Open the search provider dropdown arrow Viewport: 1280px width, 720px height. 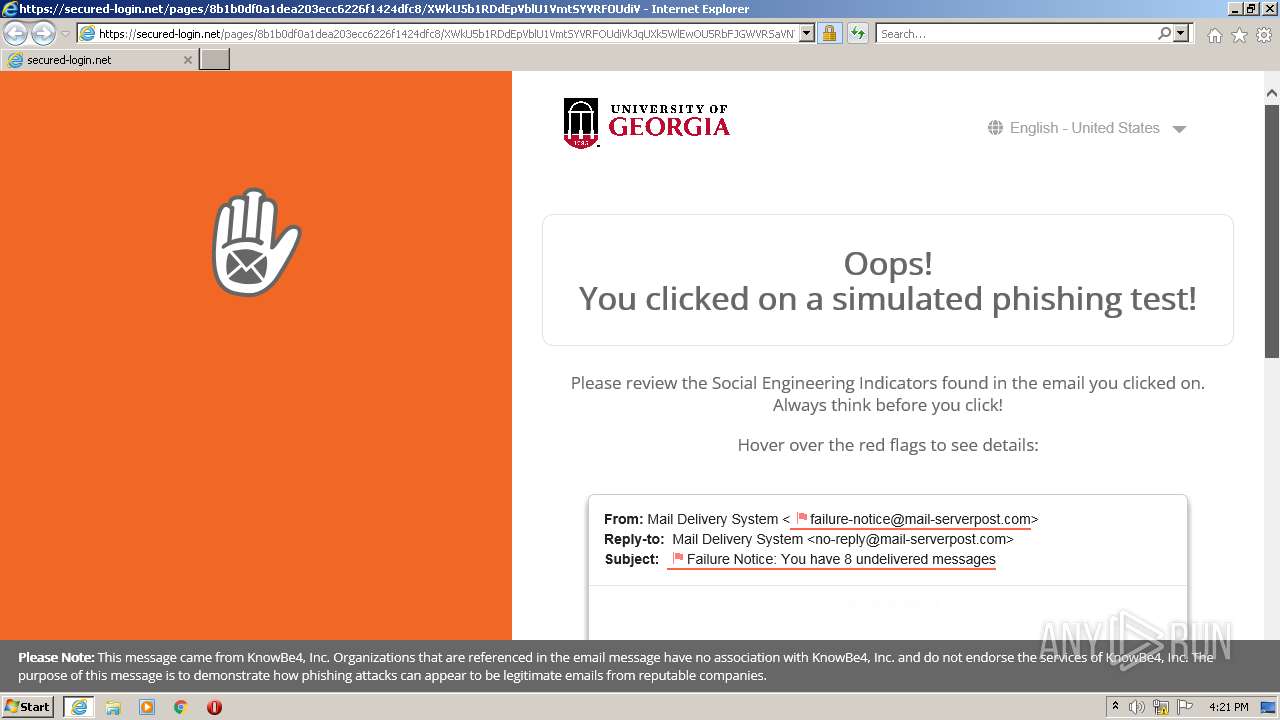pos(1181,33)
